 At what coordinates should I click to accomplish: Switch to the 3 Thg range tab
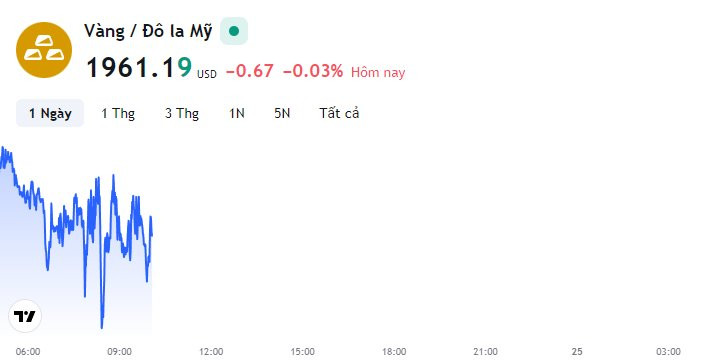[182, 113]
